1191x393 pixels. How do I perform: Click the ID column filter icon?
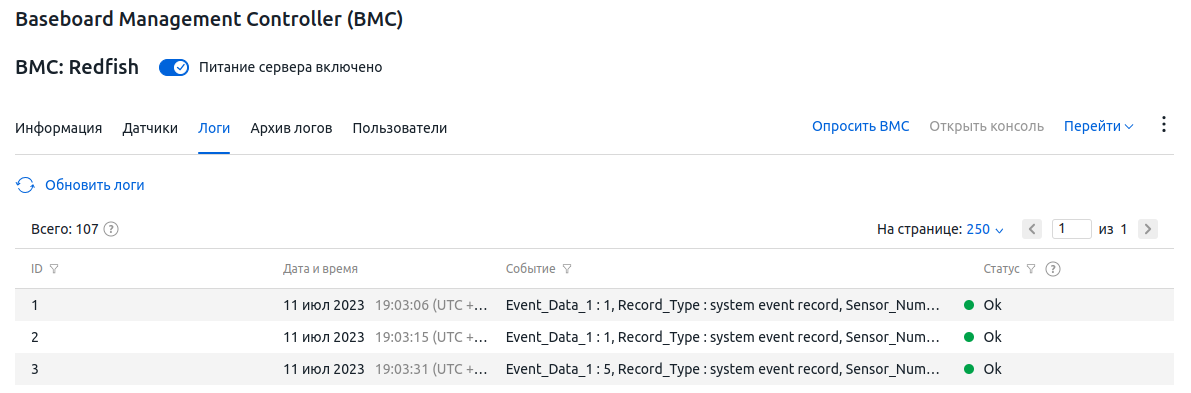(x=53, y=269)
